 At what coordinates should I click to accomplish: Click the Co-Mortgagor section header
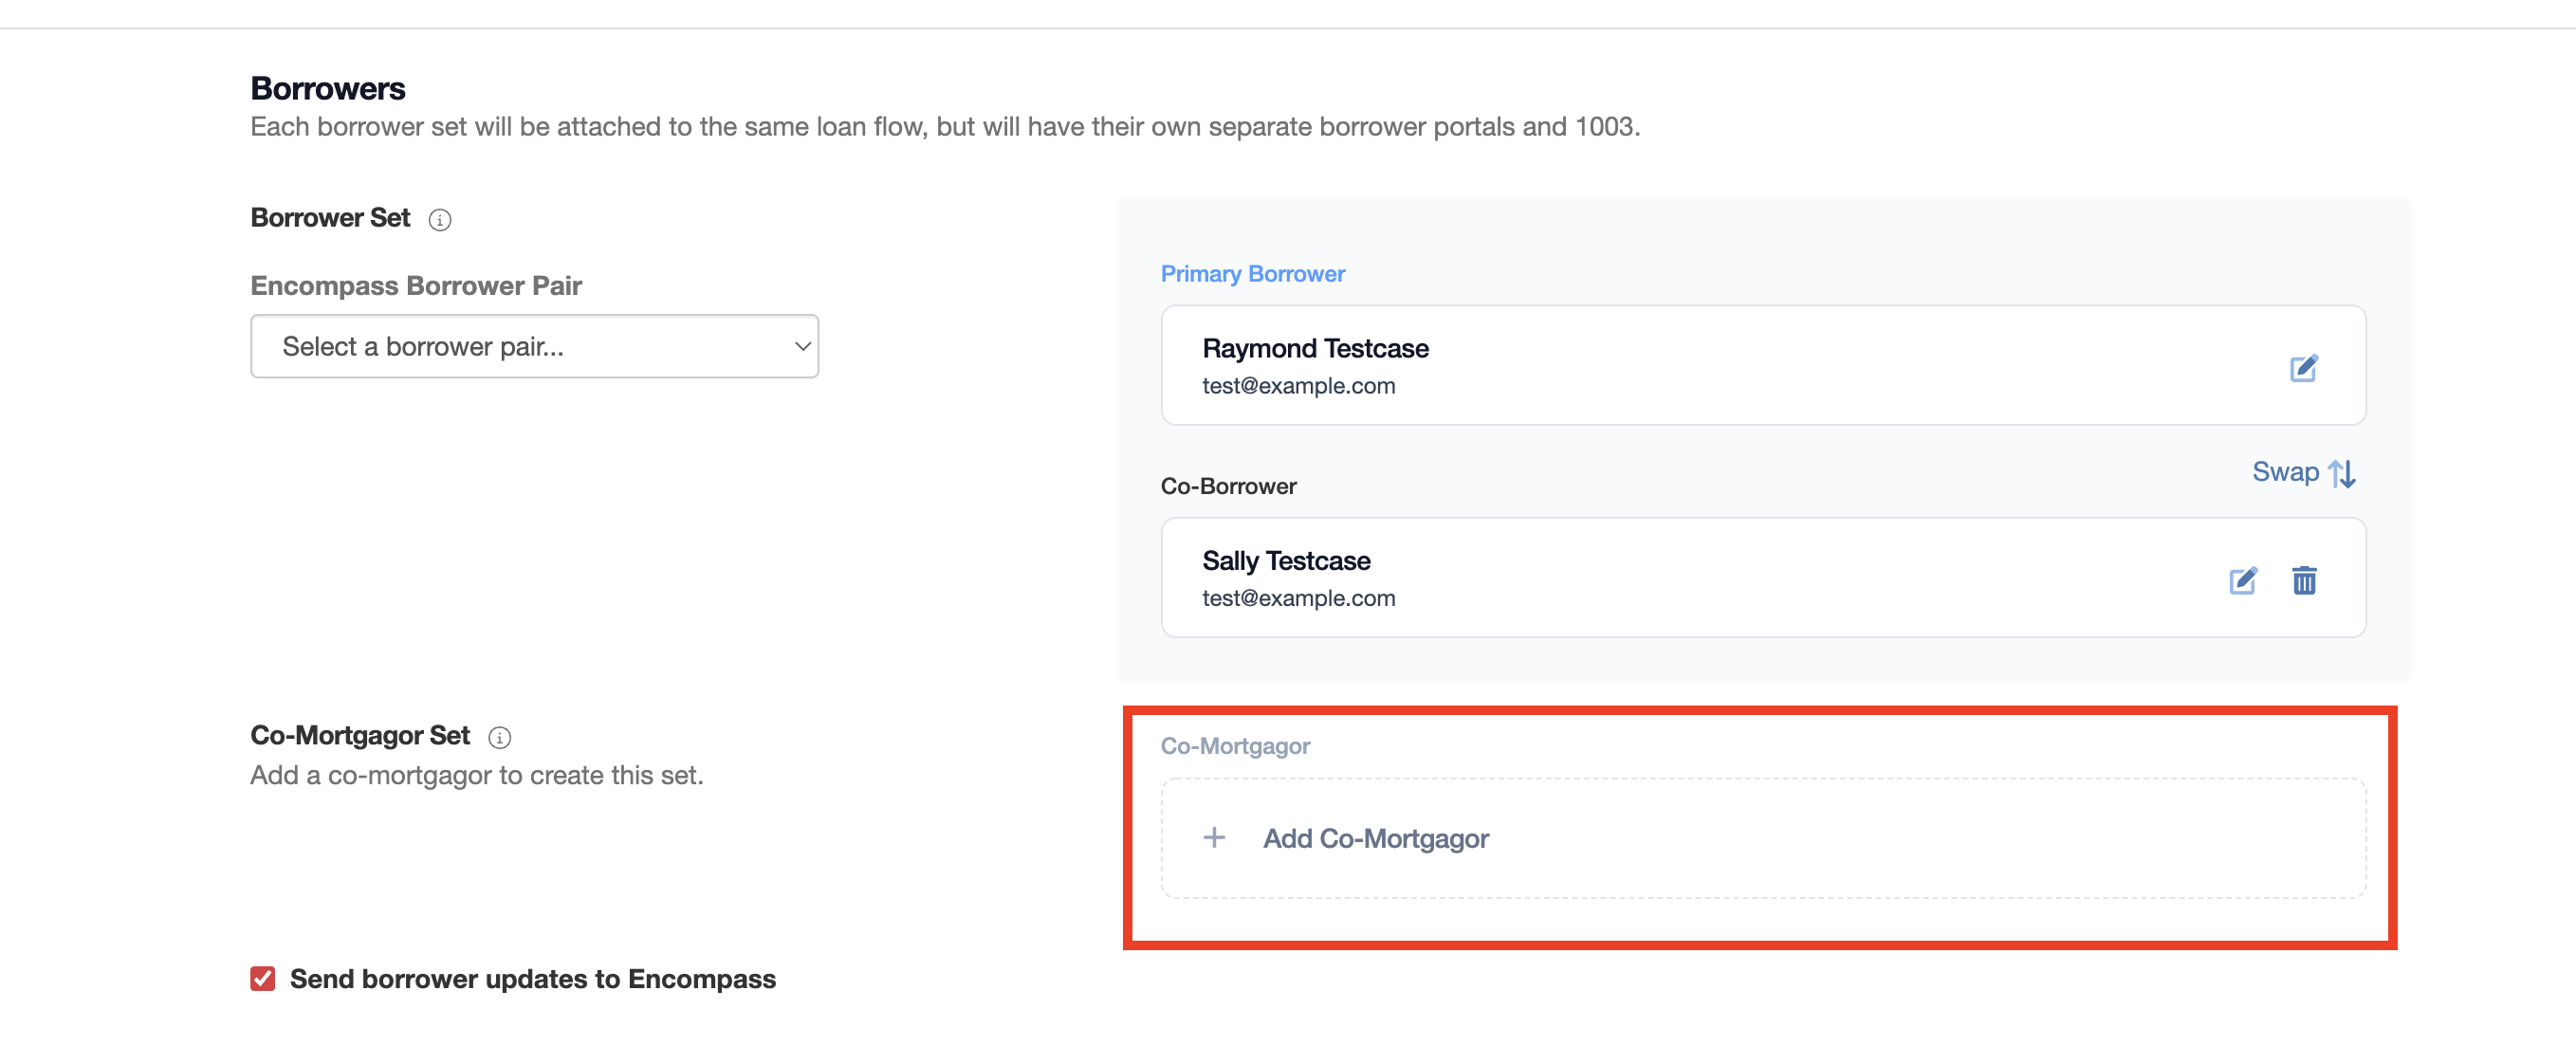point(1235,745)
